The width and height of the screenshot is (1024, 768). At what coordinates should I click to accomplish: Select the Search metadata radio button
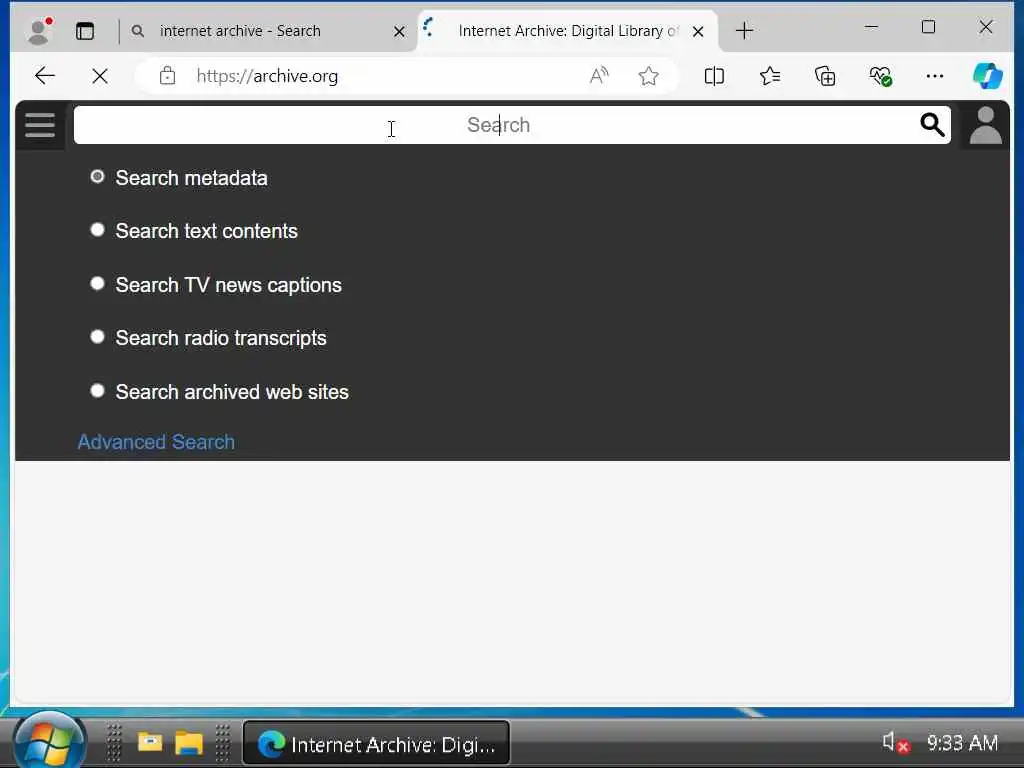coord(97,176)
